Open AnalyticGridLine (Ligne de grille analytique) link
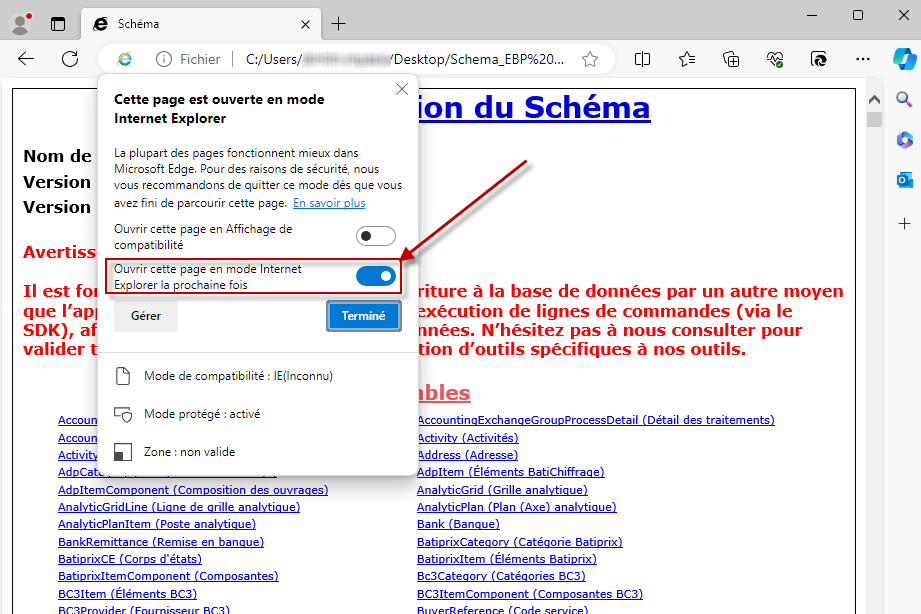Image resolution: width=921 pixels, height=614 pixels. [179, 507]
